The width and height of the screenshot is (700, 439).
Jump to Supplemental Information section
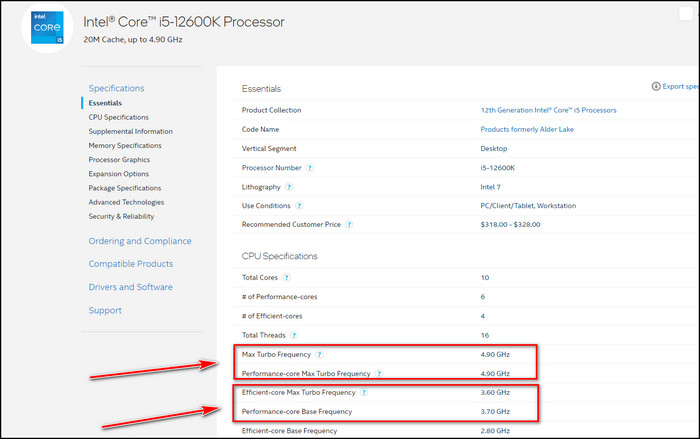(130, 132)
